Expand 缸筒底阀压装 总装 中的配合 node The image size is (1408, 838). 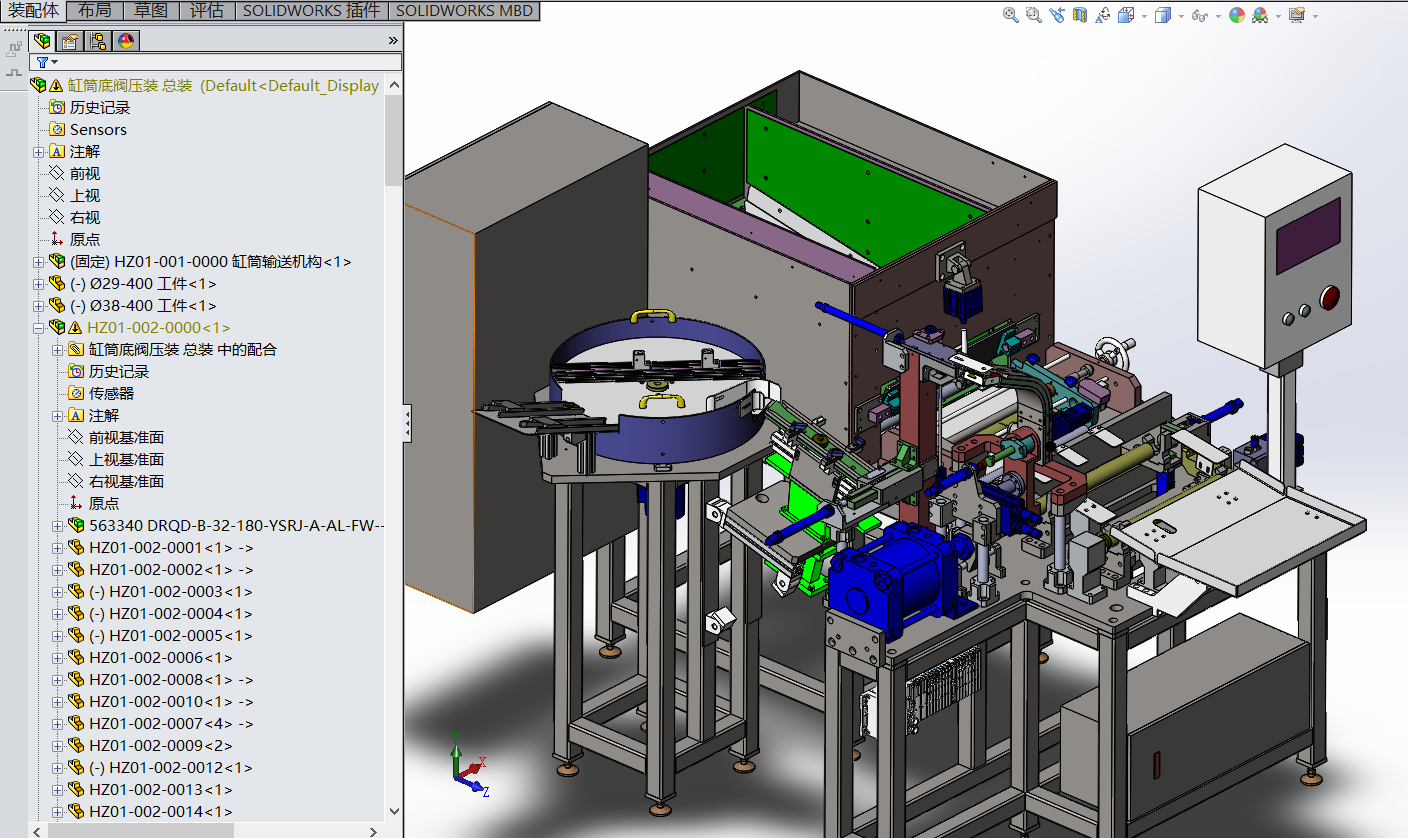(x=57, y=350)
